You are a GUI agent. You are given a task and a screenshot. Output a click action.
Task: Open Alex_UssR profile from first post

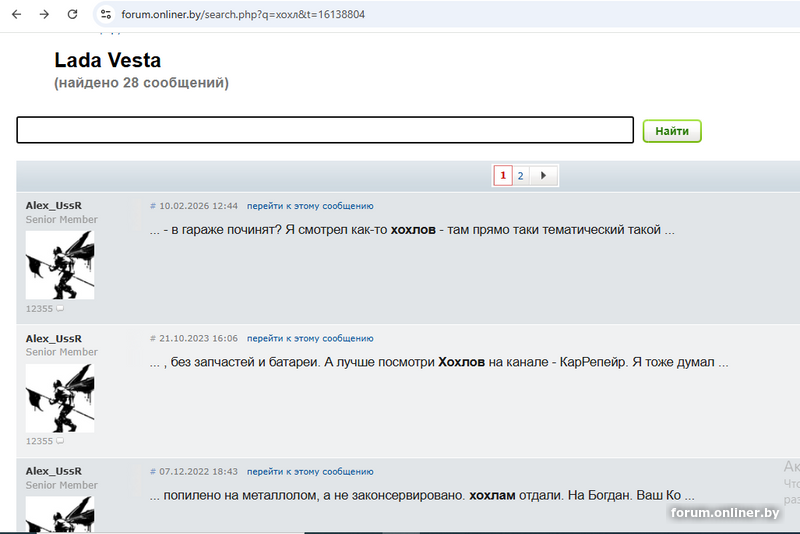(54, 205)
